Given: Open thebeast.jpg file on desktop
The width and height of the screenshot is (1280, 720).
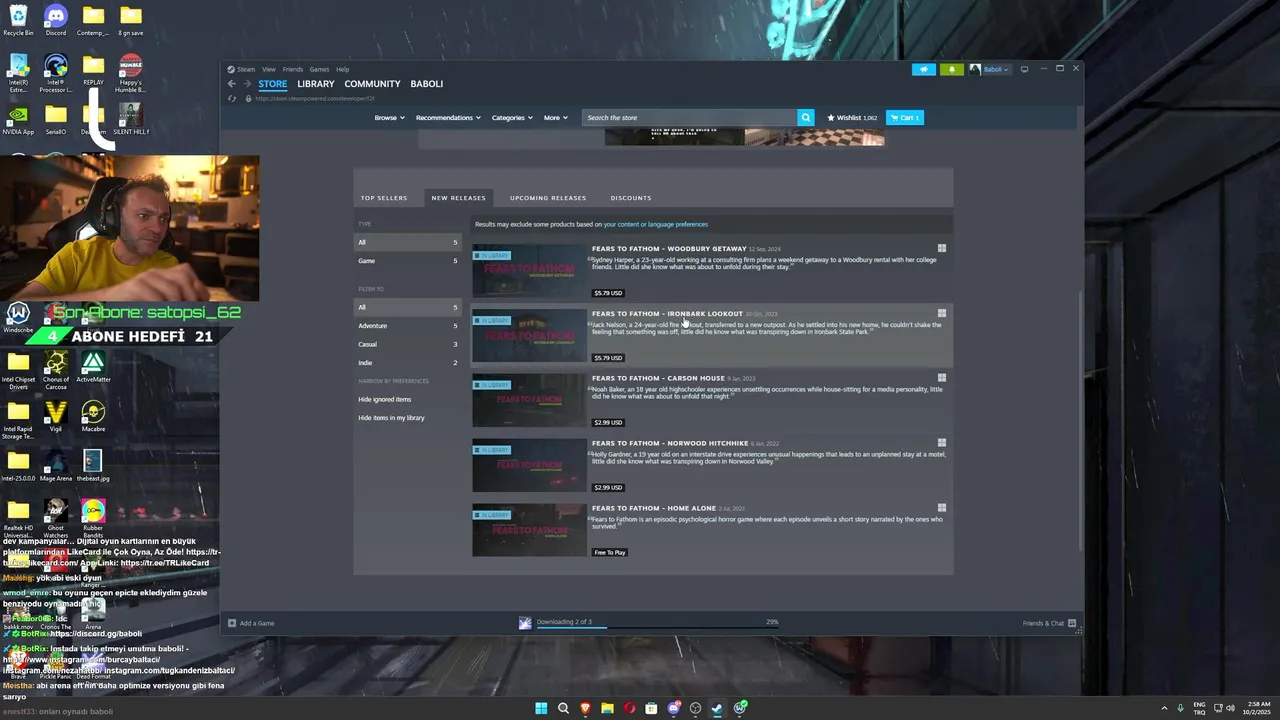Looking at the screenshot, I should (93, 465).
